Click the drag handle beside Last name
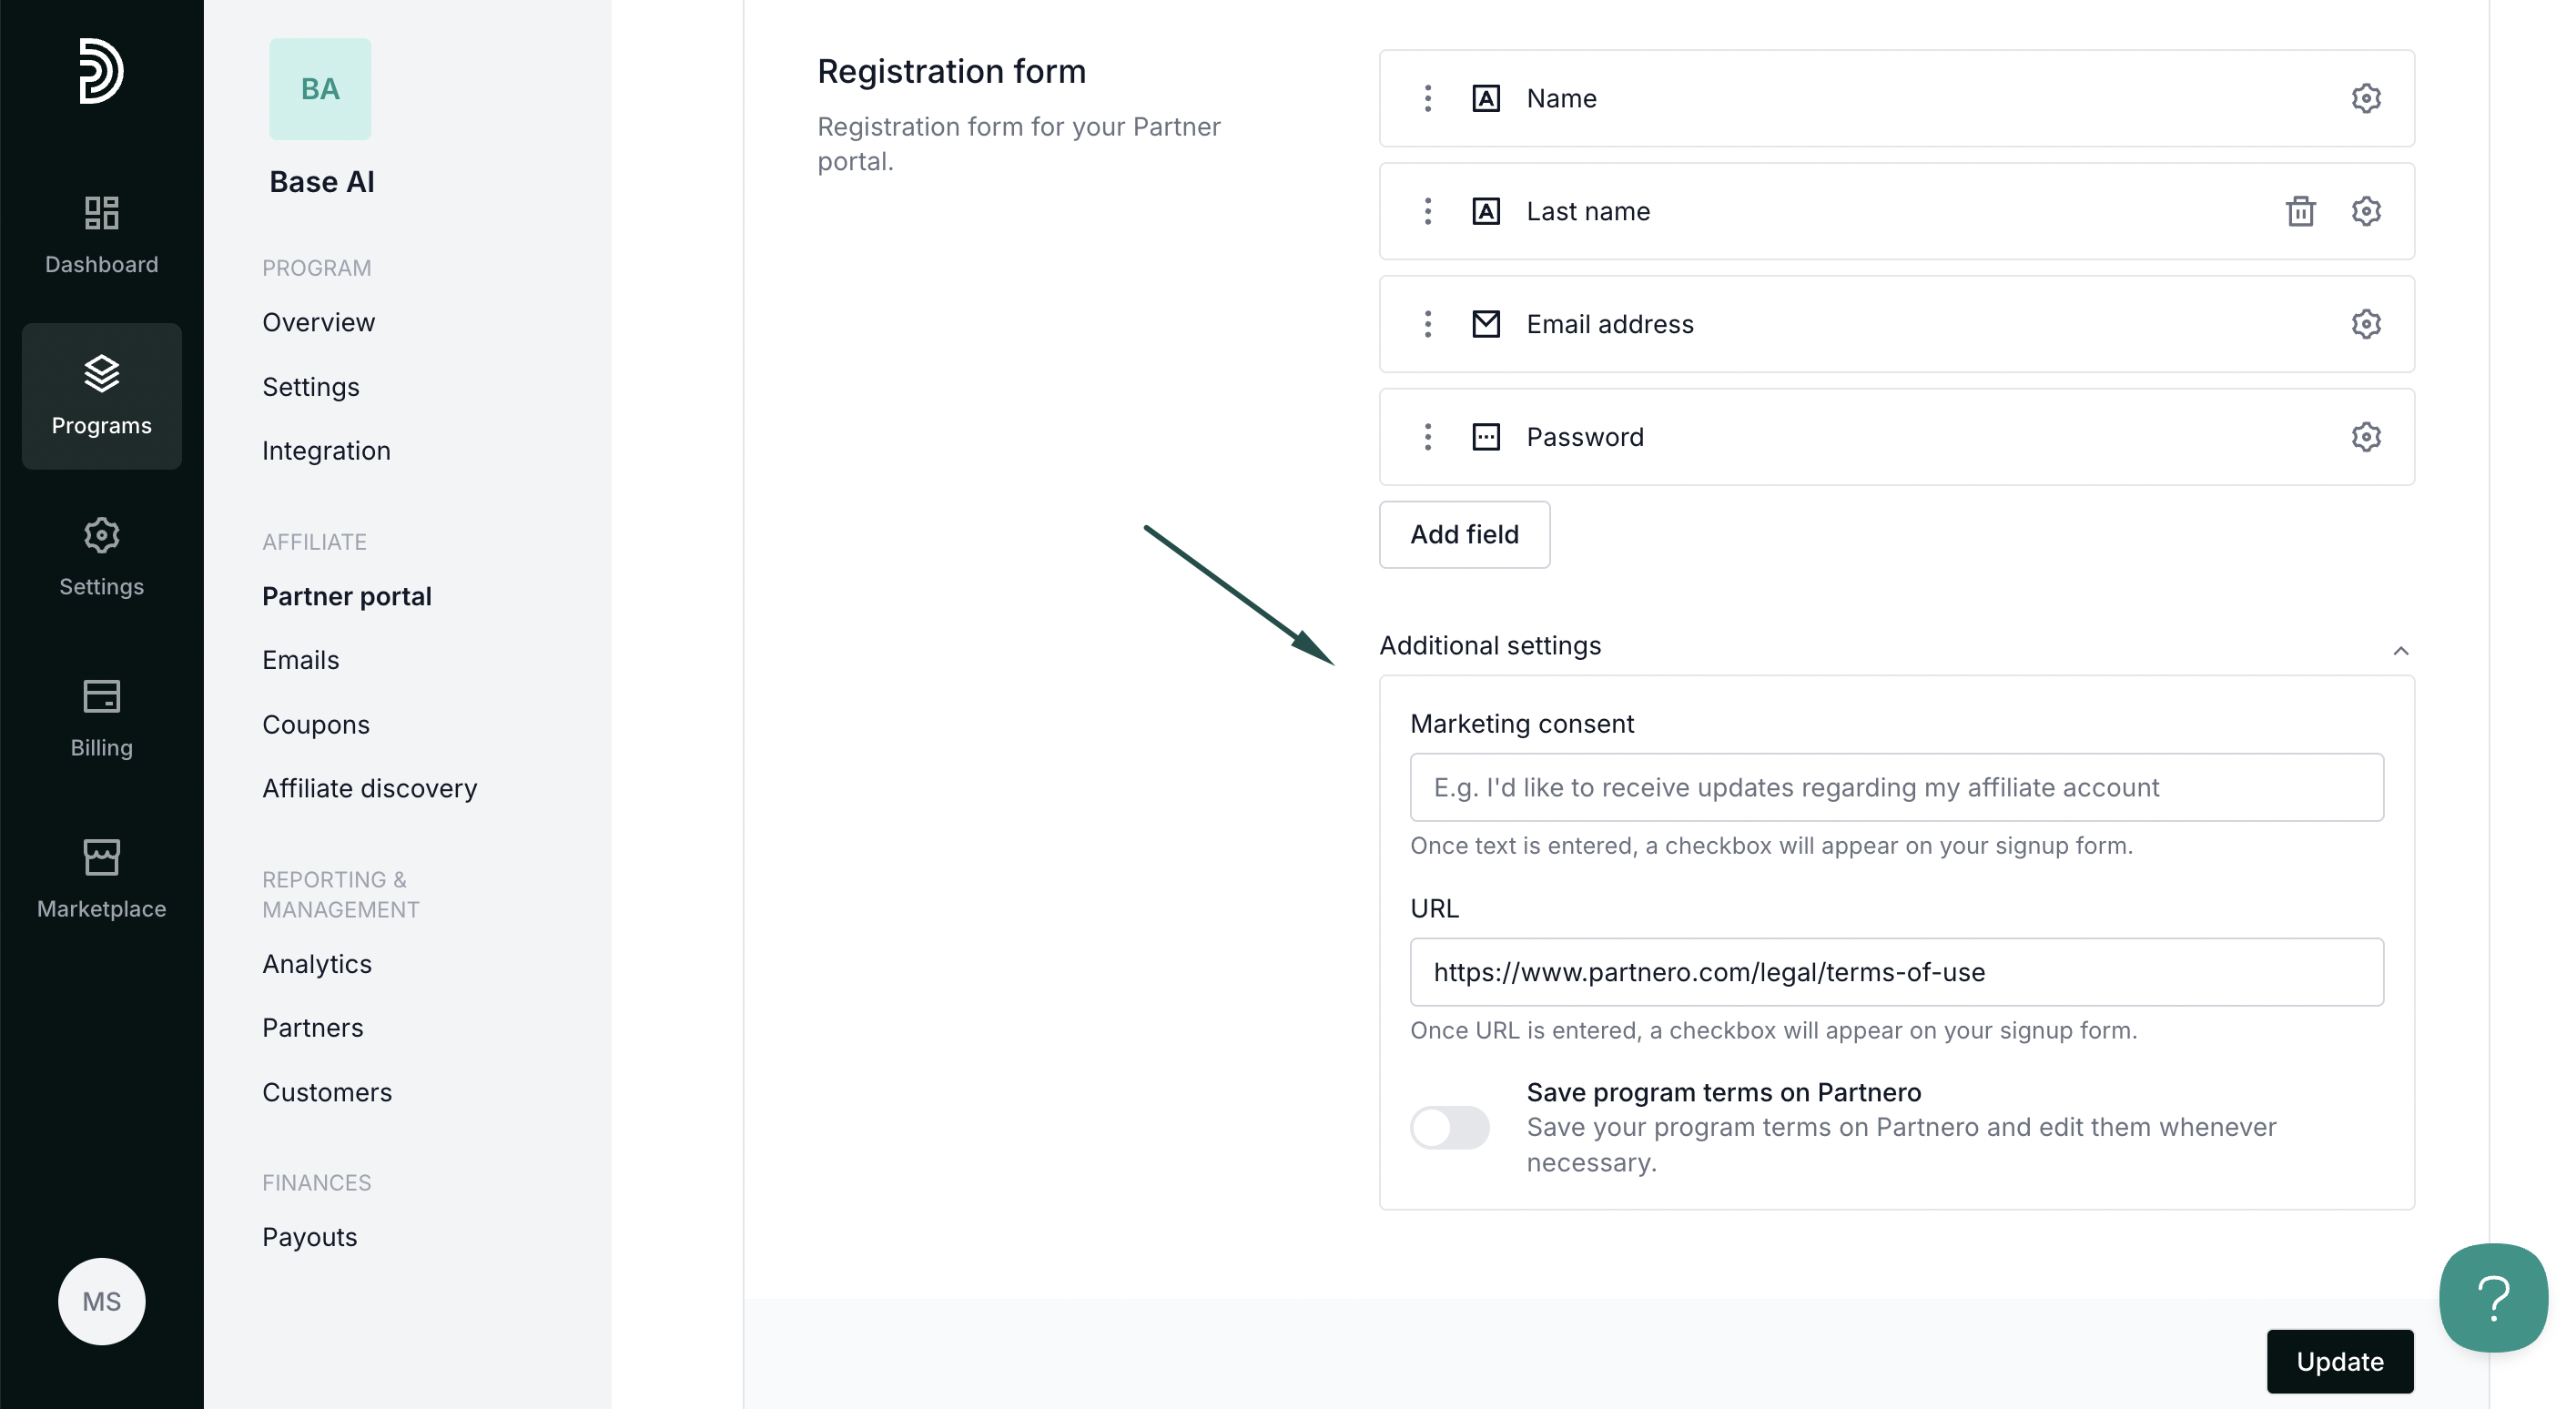The height and width of the screenshot is (1409, 2576). click(1427, 211)
